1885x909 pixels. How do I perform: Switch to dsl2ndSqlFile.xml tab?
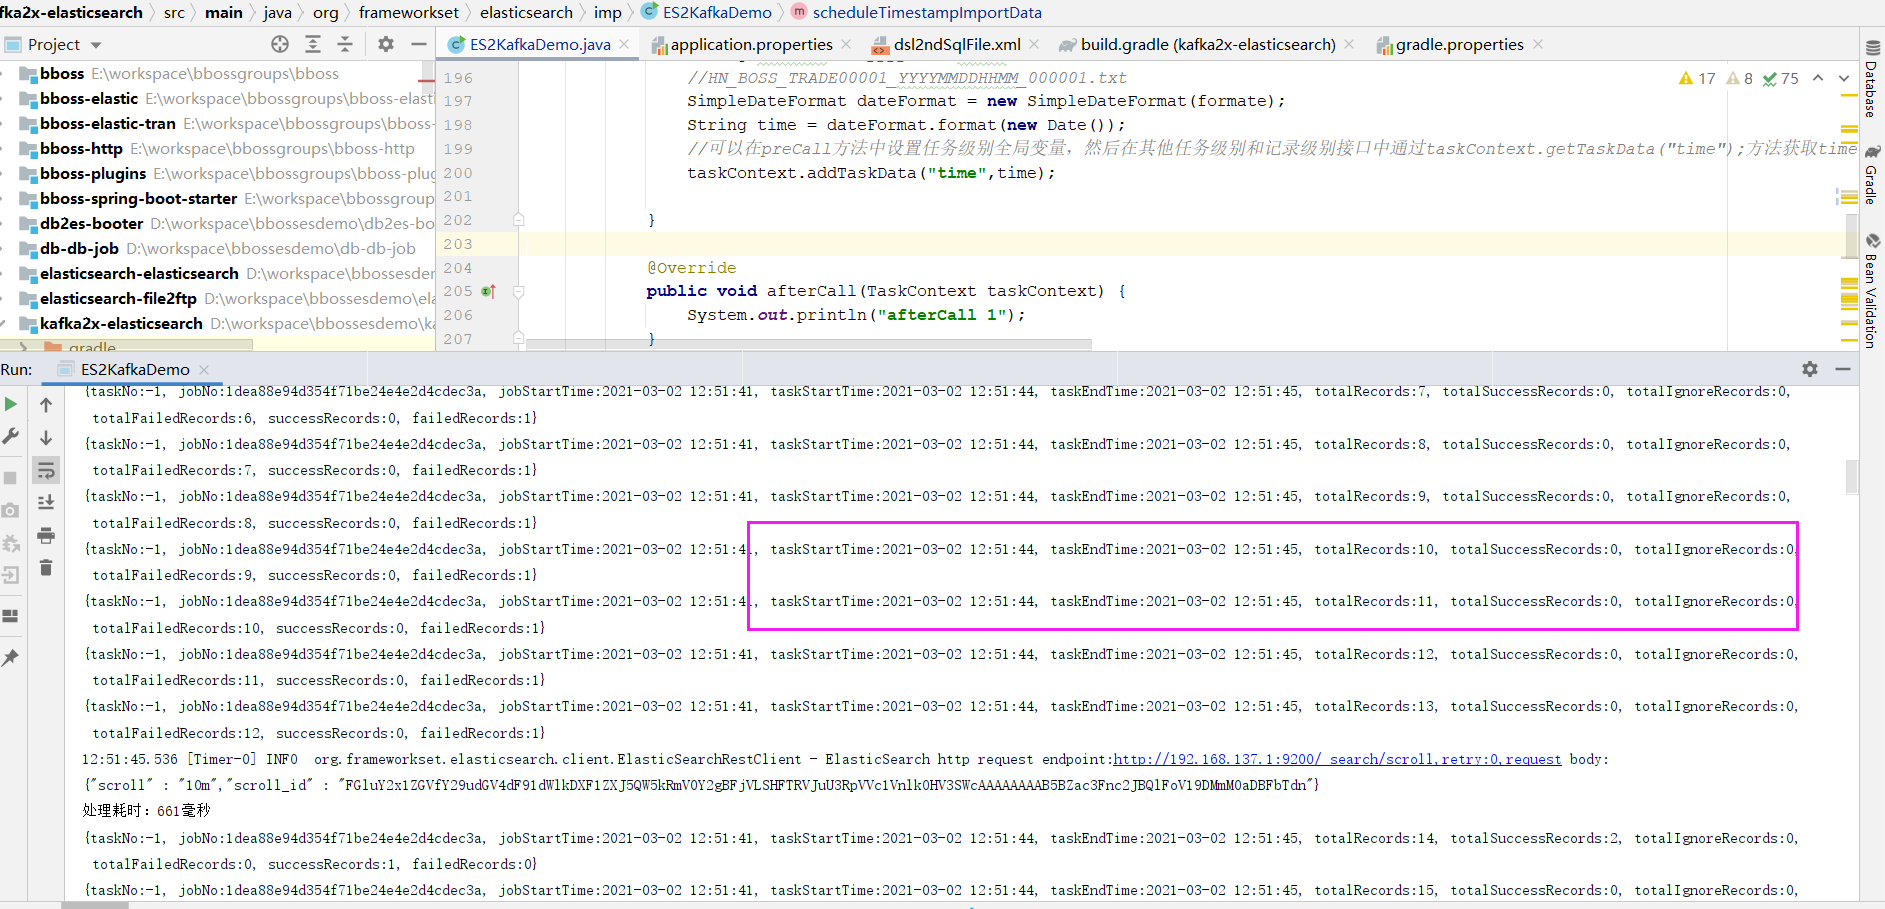947,44
